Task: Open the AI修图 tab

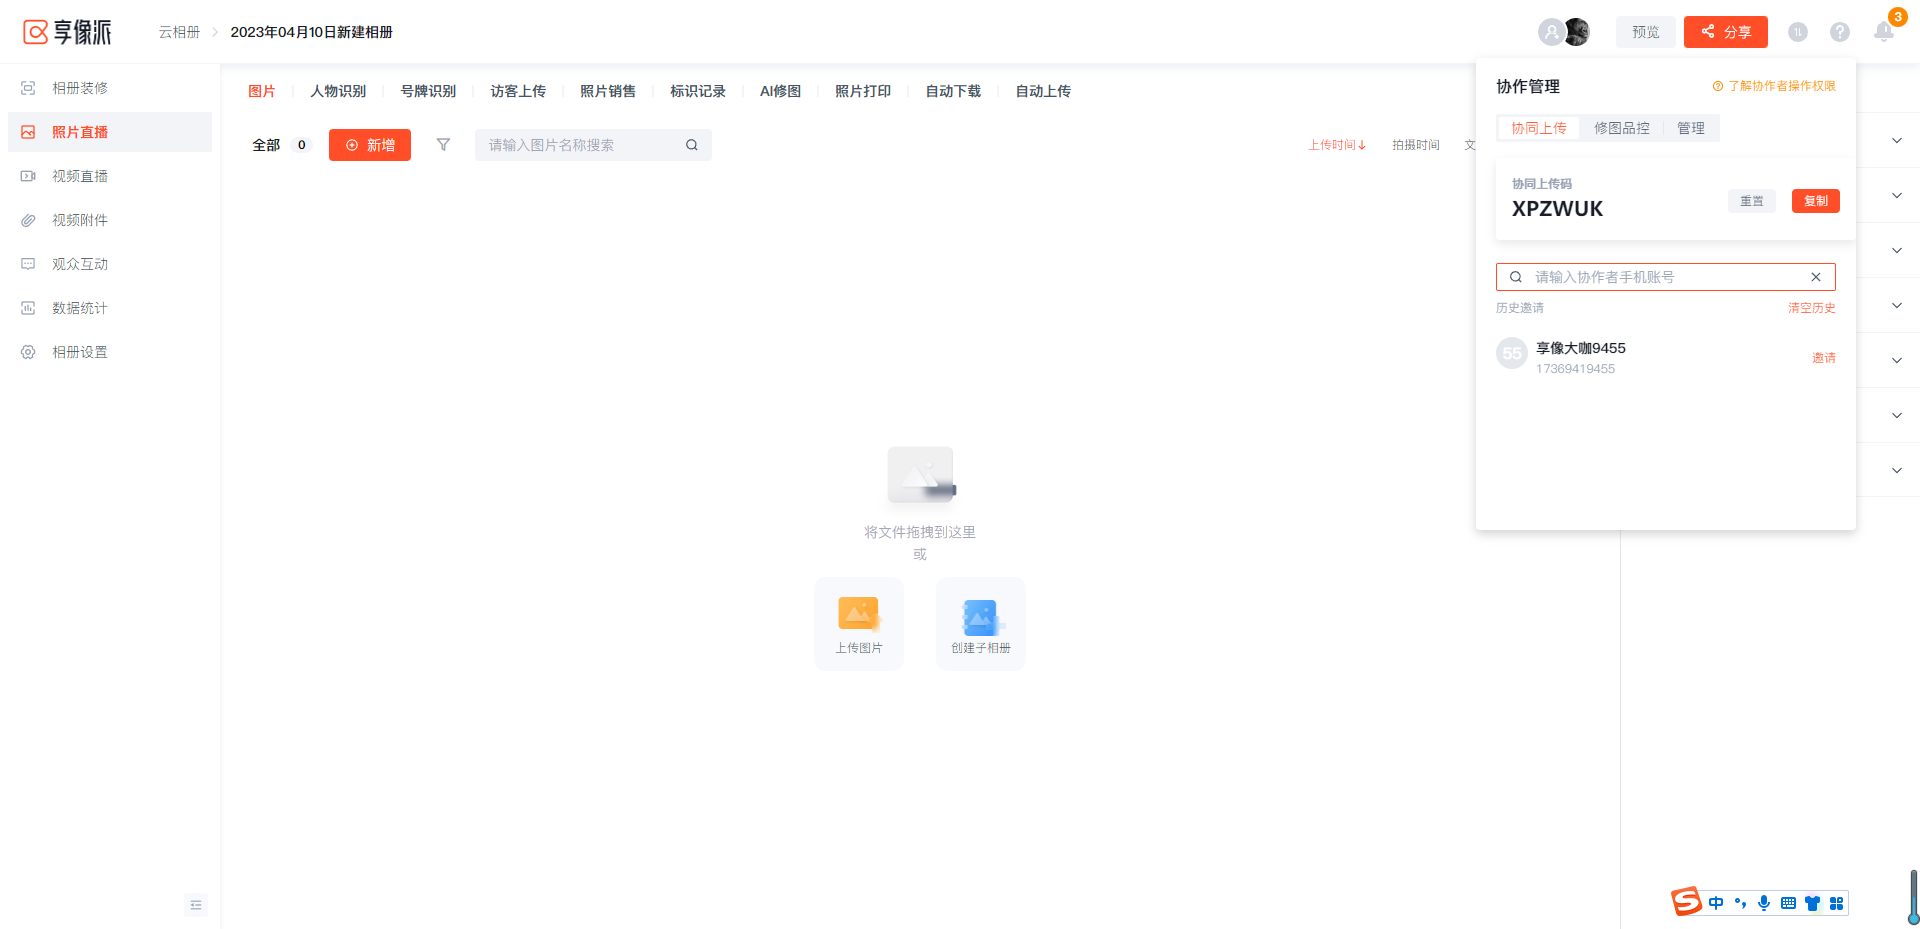Action: [780, 91]
